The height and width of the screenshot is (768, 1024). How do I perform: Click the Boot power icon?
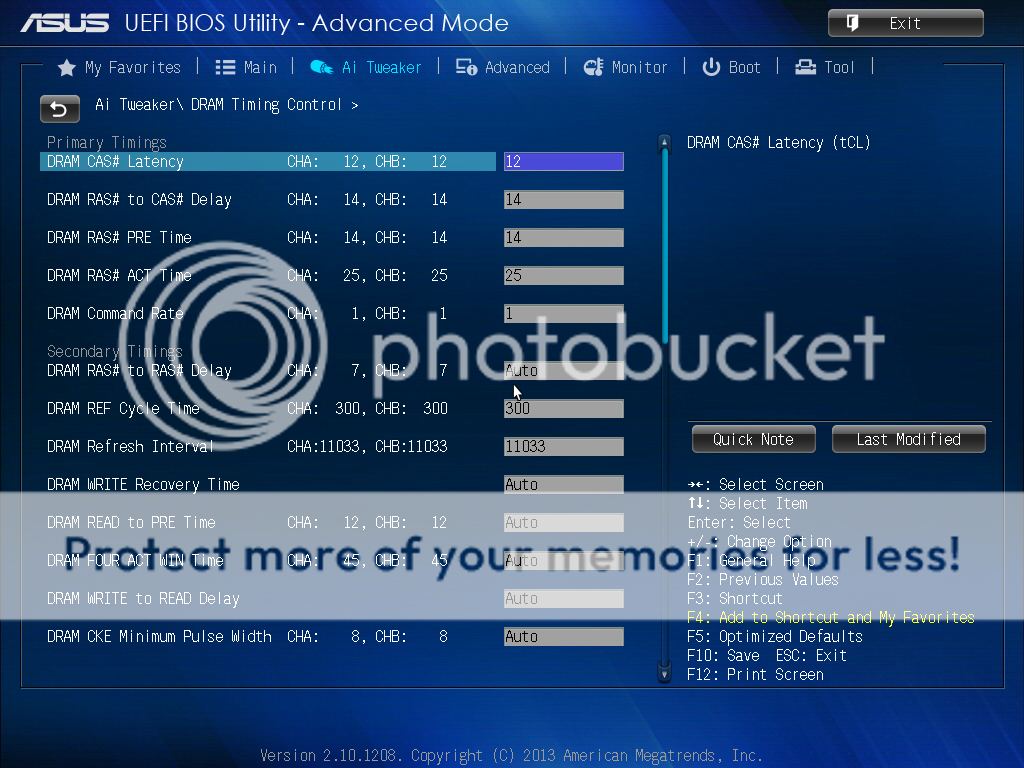point(711,67)
